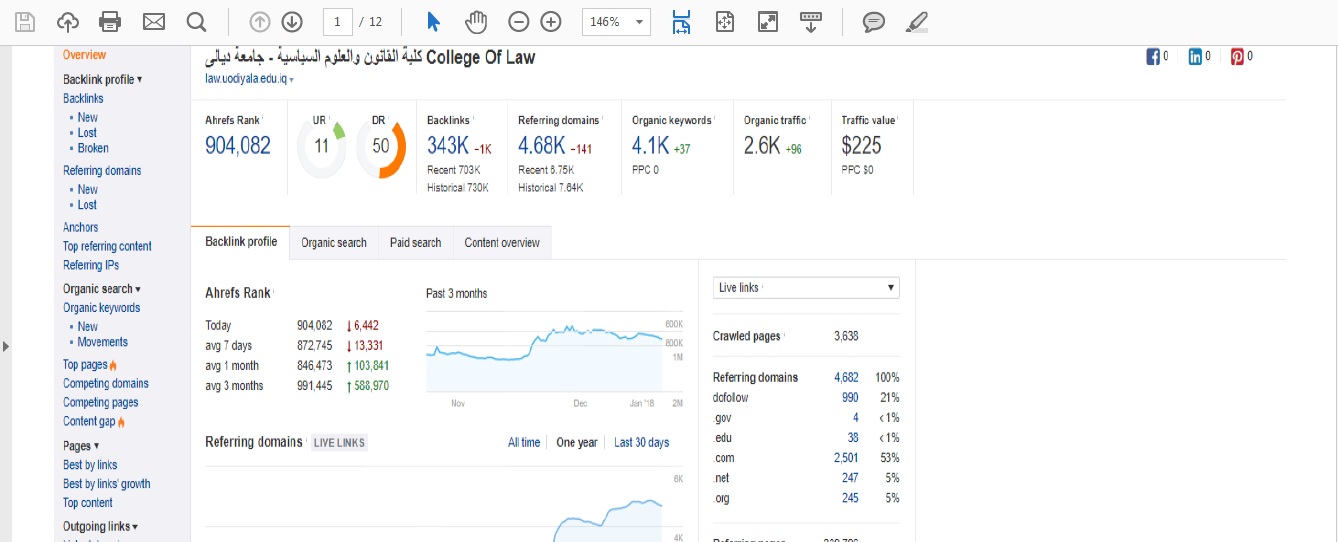The width and height of the screenshot is (1338, 542).
Task: Activate the hand pan tool
Action: pyautogui.click(x=477, y=22)
